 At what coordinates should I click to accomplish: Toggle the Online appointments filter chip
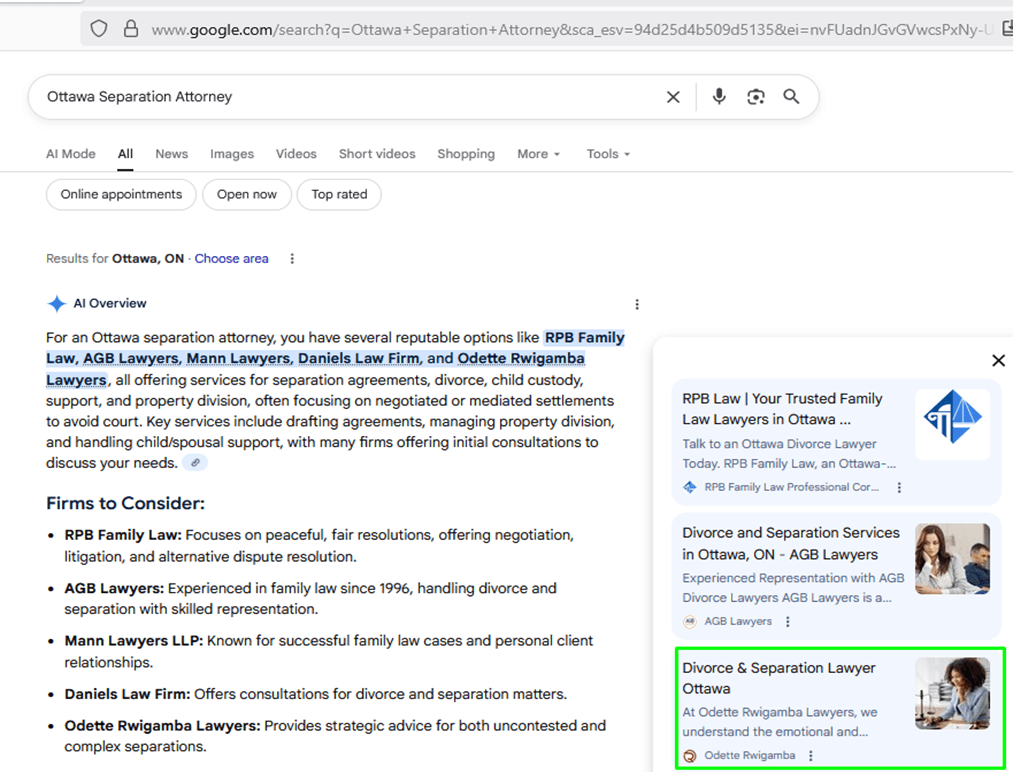(x=121, y=194)
